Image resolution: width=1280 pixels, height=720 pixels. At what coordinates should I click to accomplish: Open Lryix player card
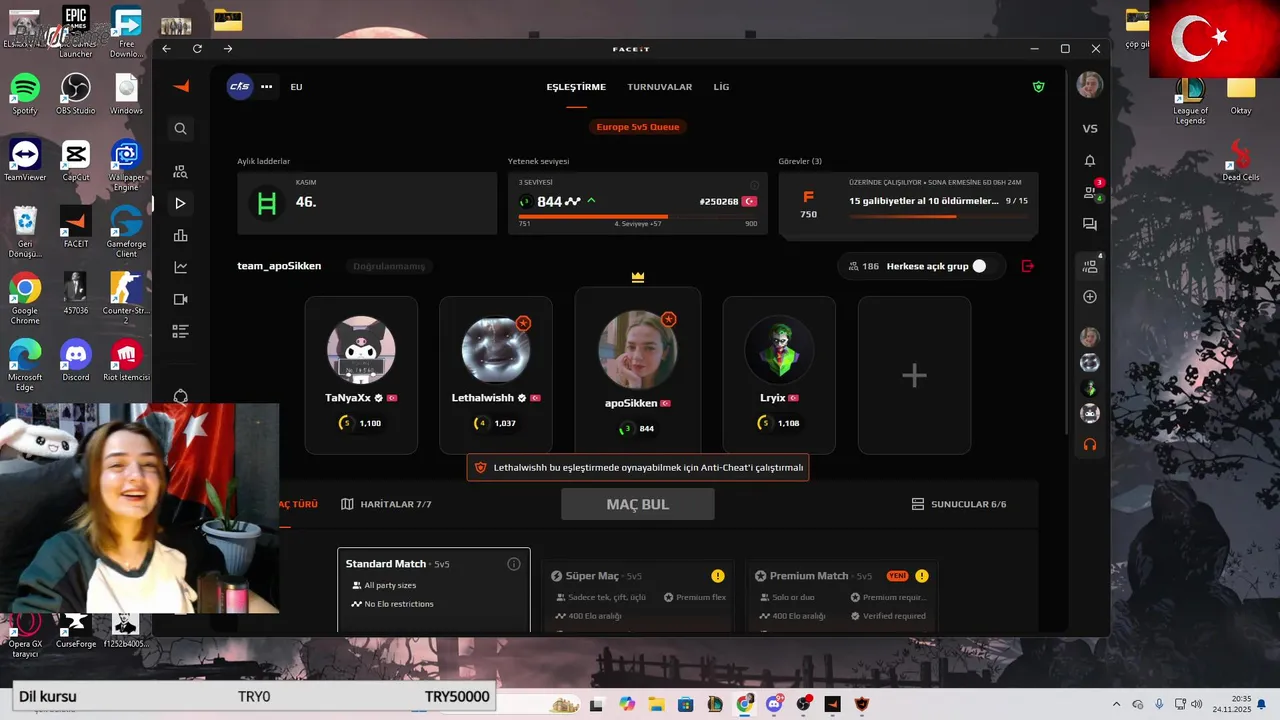pos(779,375)
